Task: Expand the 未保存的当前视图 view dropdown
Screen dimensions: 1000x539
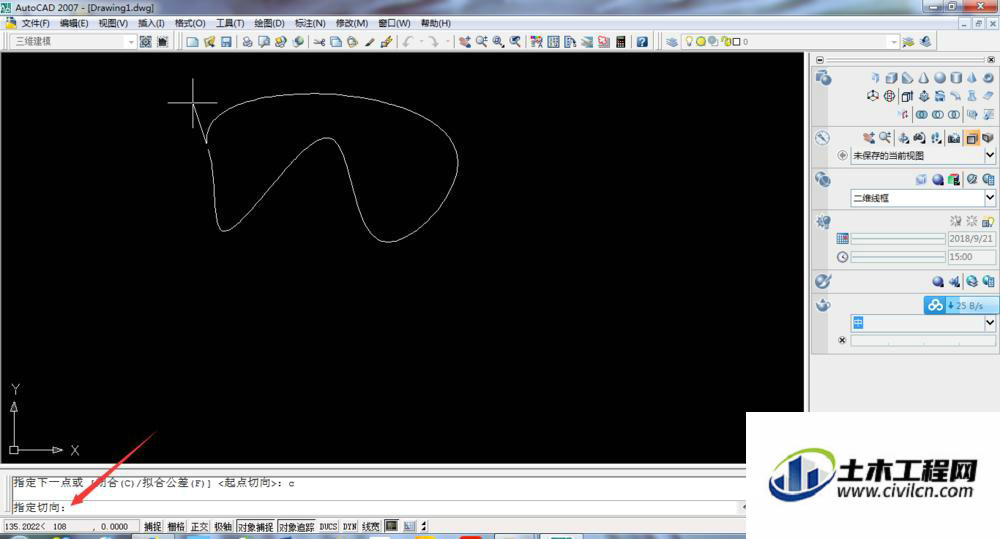Action: [989, 155]
